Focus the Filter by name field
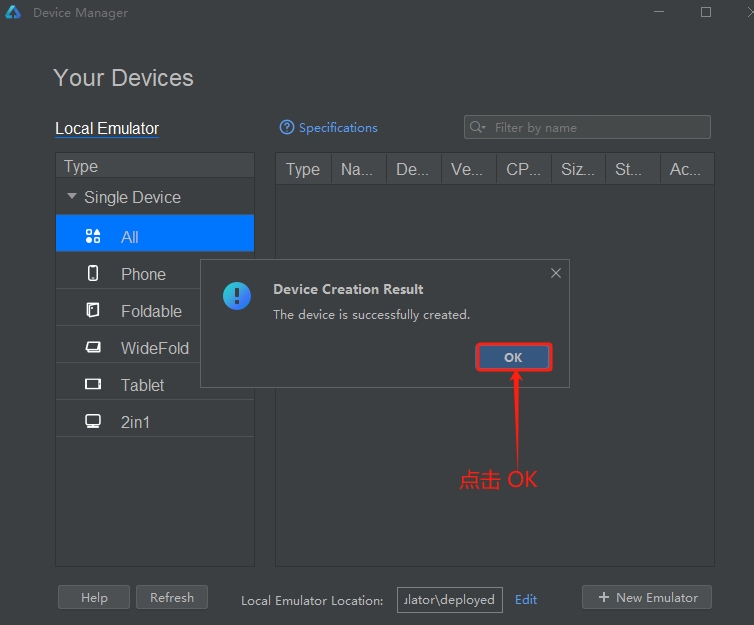 tap(587, 127)
